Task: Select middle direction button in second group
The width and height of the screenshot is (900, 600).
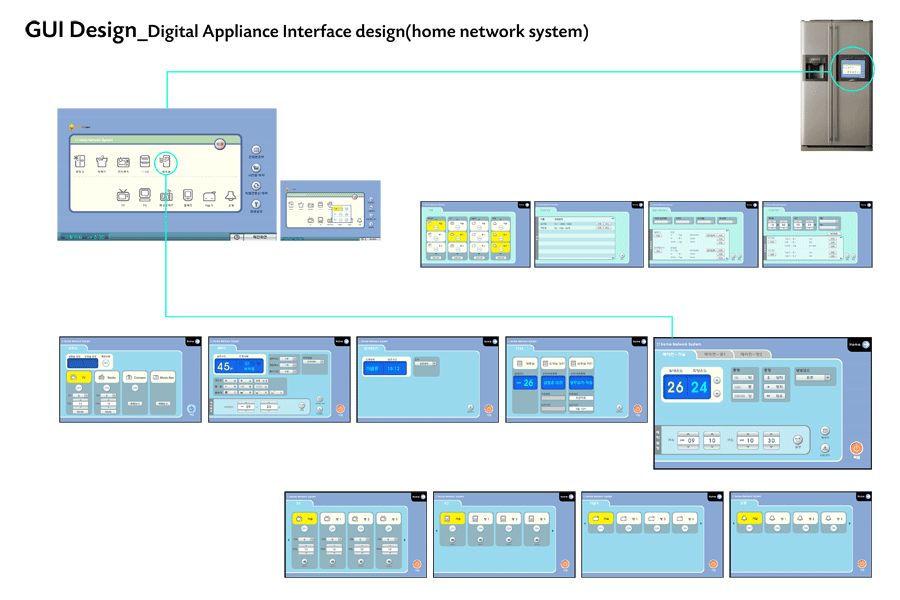Action: point(774,387)
